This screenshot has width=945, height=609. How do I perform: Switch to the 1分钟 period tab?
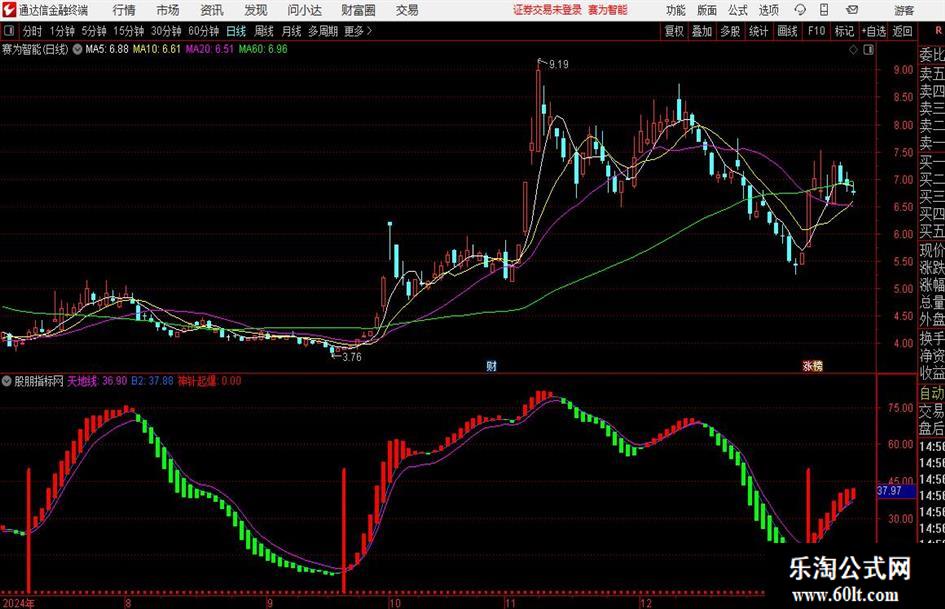pyautogui.click(x=62, y=31)
